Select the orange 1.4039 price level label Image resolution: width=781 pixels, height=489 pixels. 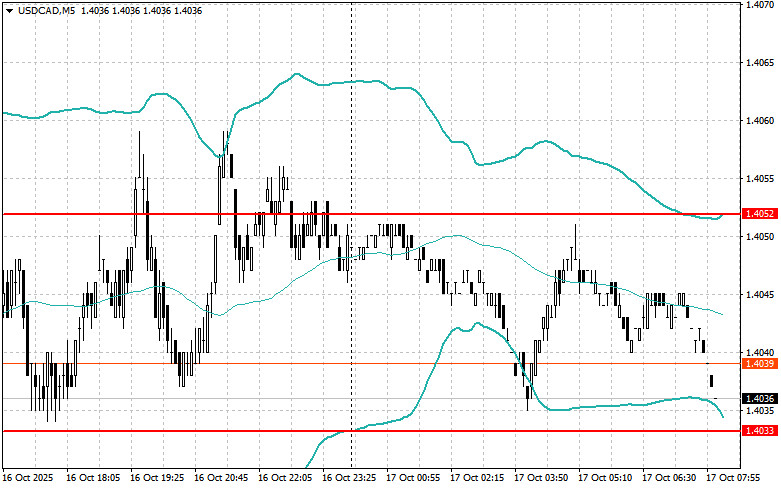[x=760, y=364]
